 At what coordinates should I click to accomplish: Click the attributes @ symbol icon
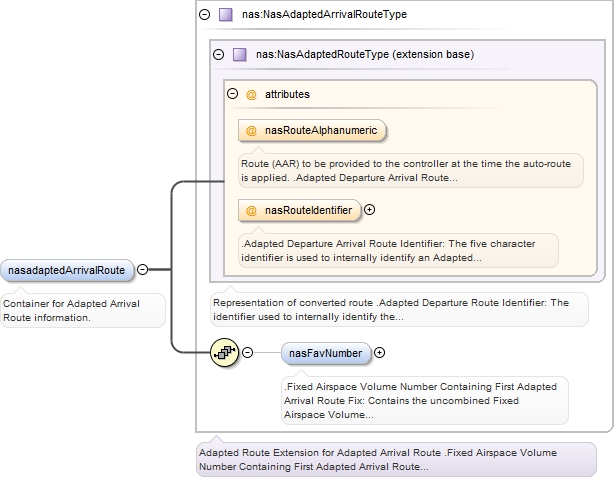click(x=251, y=94)
